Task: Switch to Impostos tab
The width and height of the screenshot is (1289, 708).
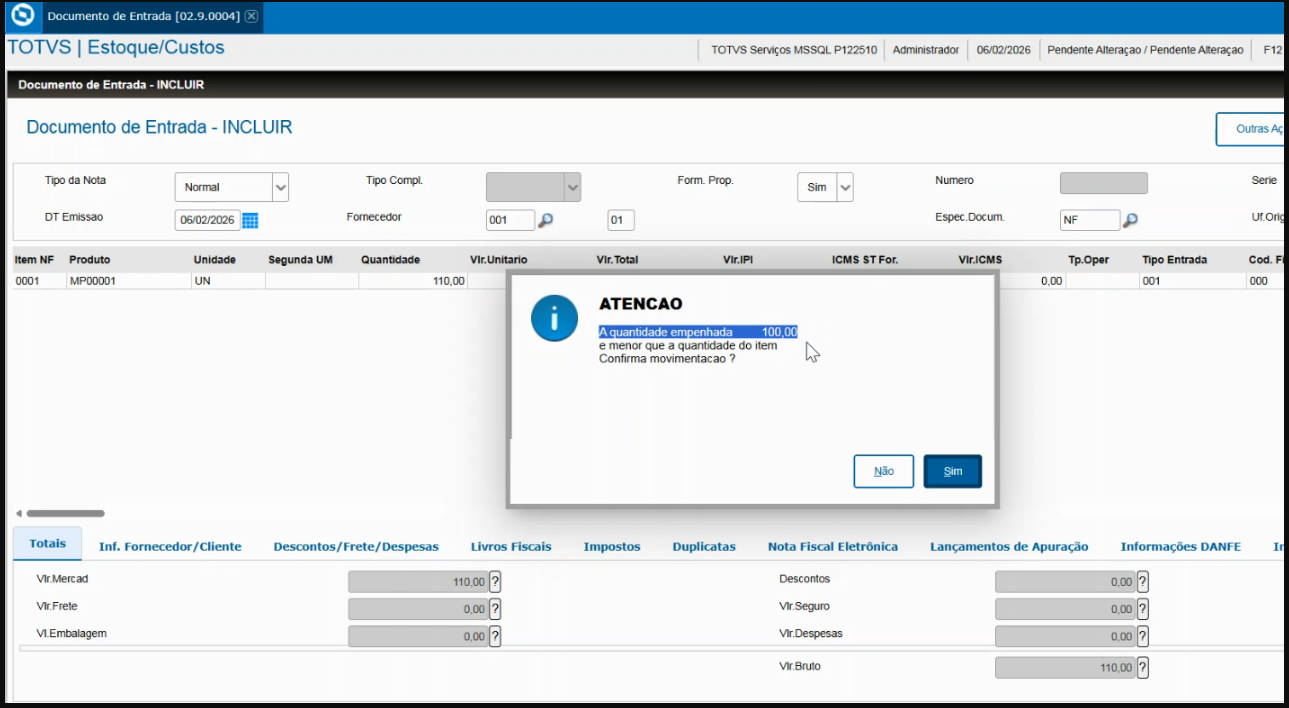Action: (x=612, y=546)
